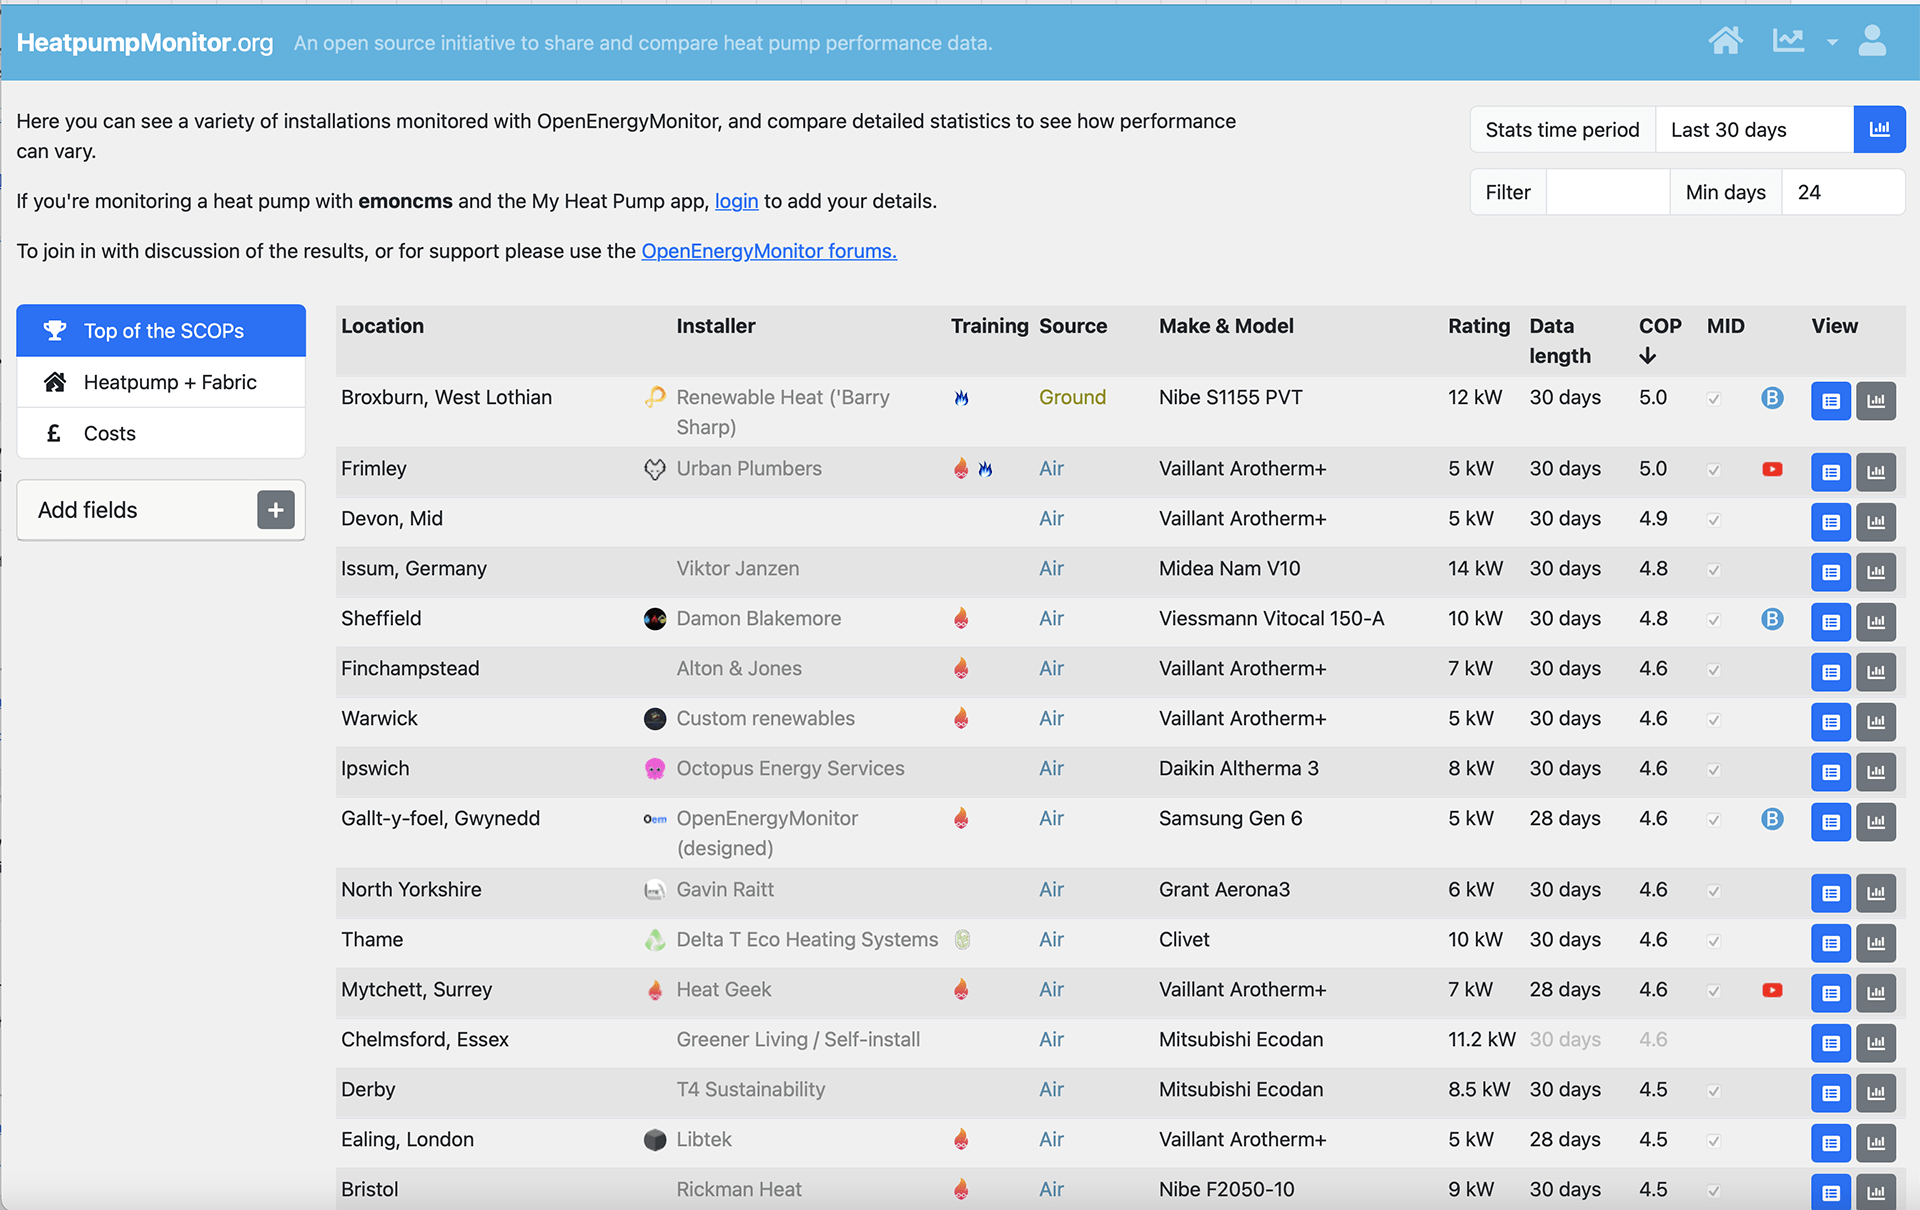Click the HeatpumpMonitor.org site title

click(145, 43)
